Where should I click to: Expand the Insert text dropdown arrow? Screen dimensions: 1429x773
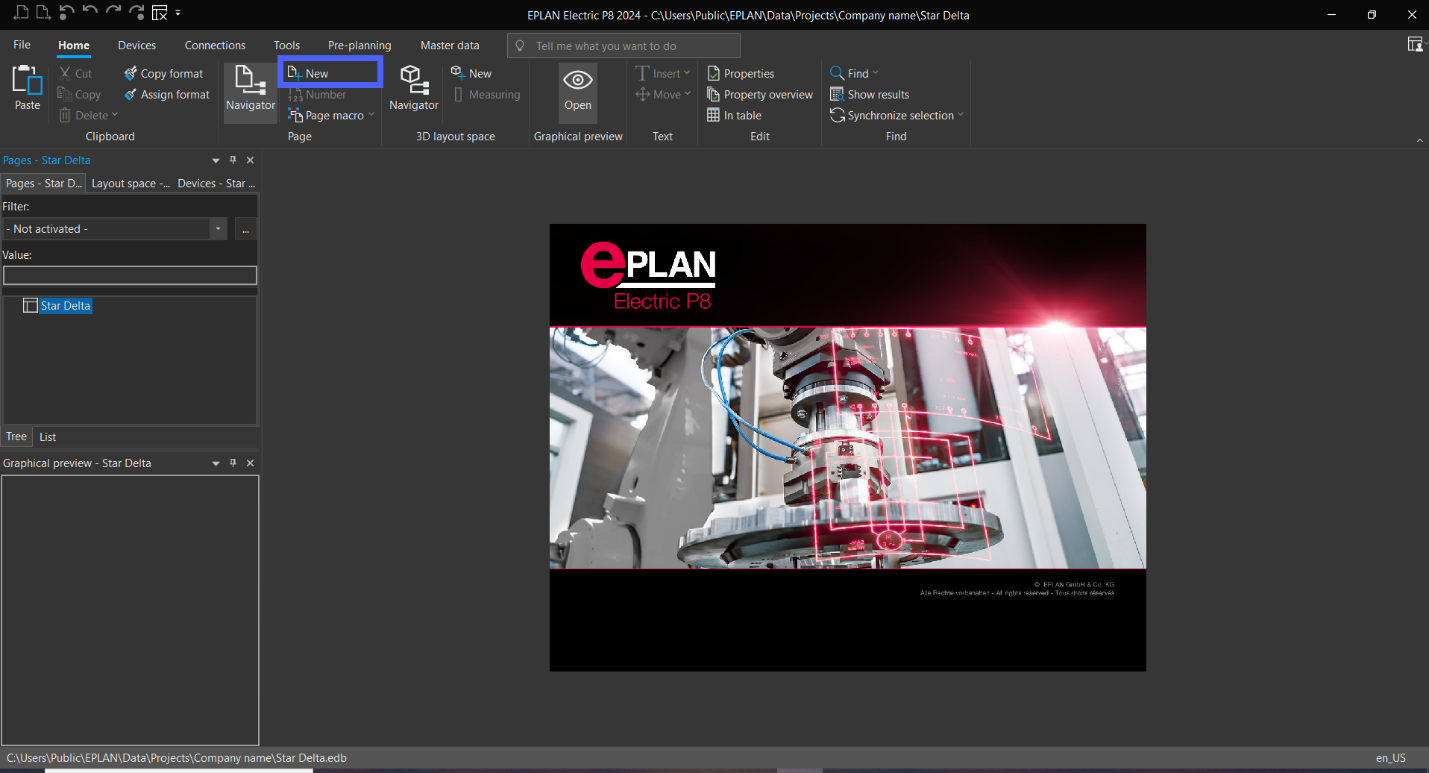pos(687,73)
